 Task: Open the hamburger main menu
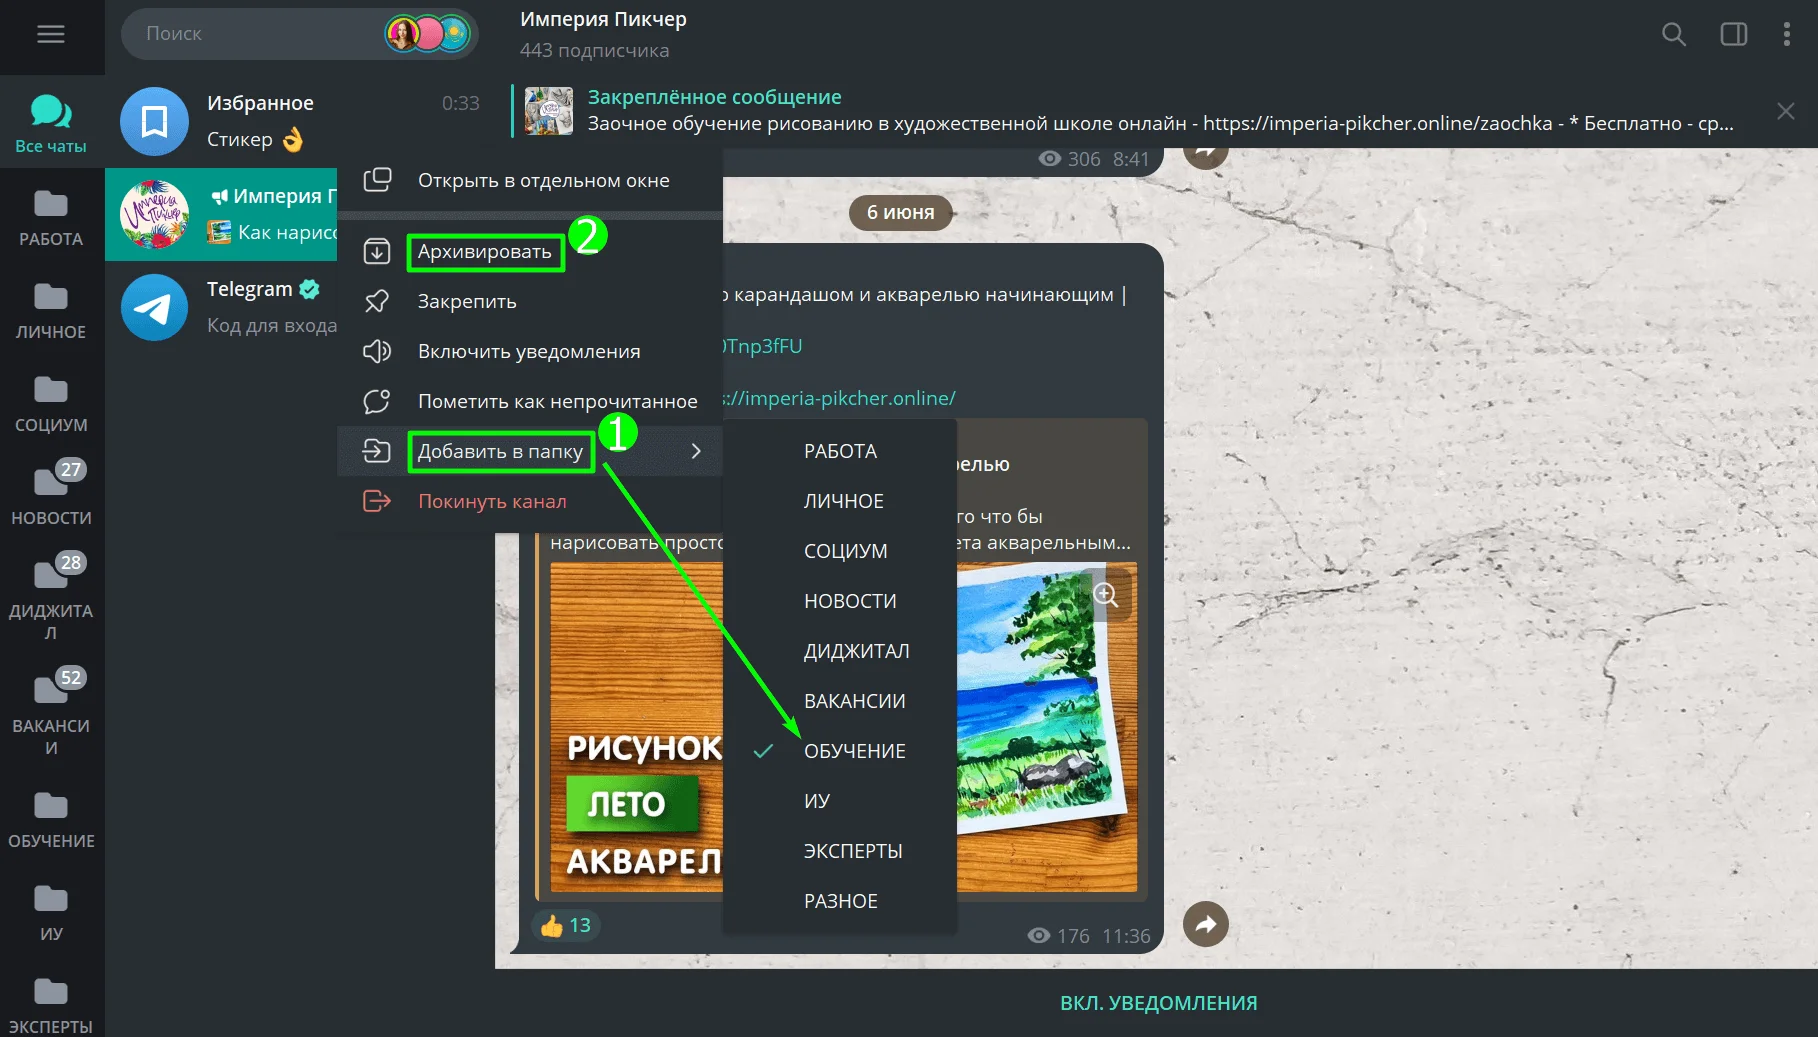[51, 34]
